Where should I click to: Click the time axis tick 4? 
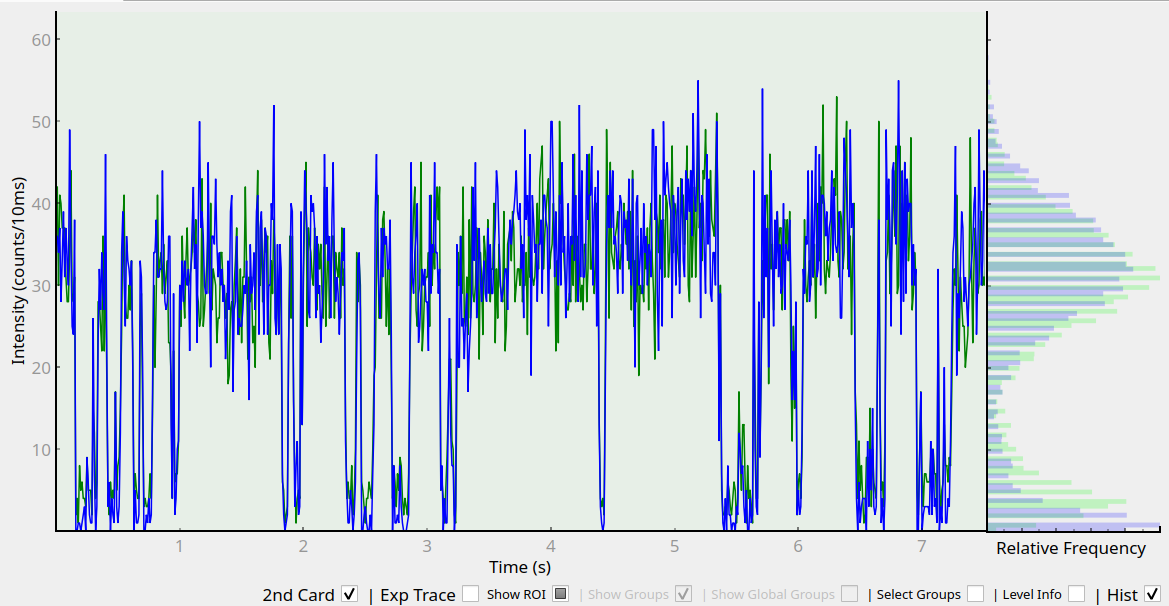551,546
